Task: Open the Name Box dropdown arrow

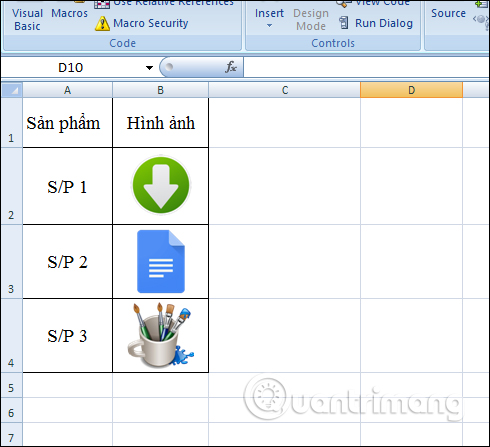Action: (x=149, y=68)
